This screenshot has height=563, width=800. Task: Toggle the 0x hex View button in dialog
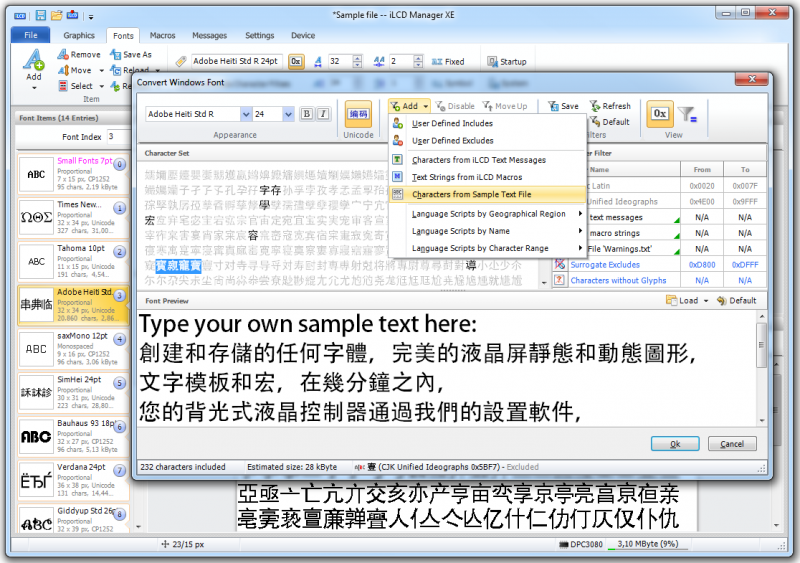pyautogui.click(x=660, y=113)
